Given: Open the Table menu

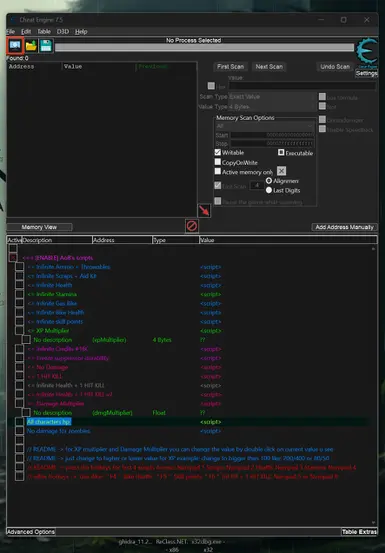Looking at the screenshot, I should click(x=44, y=31).
